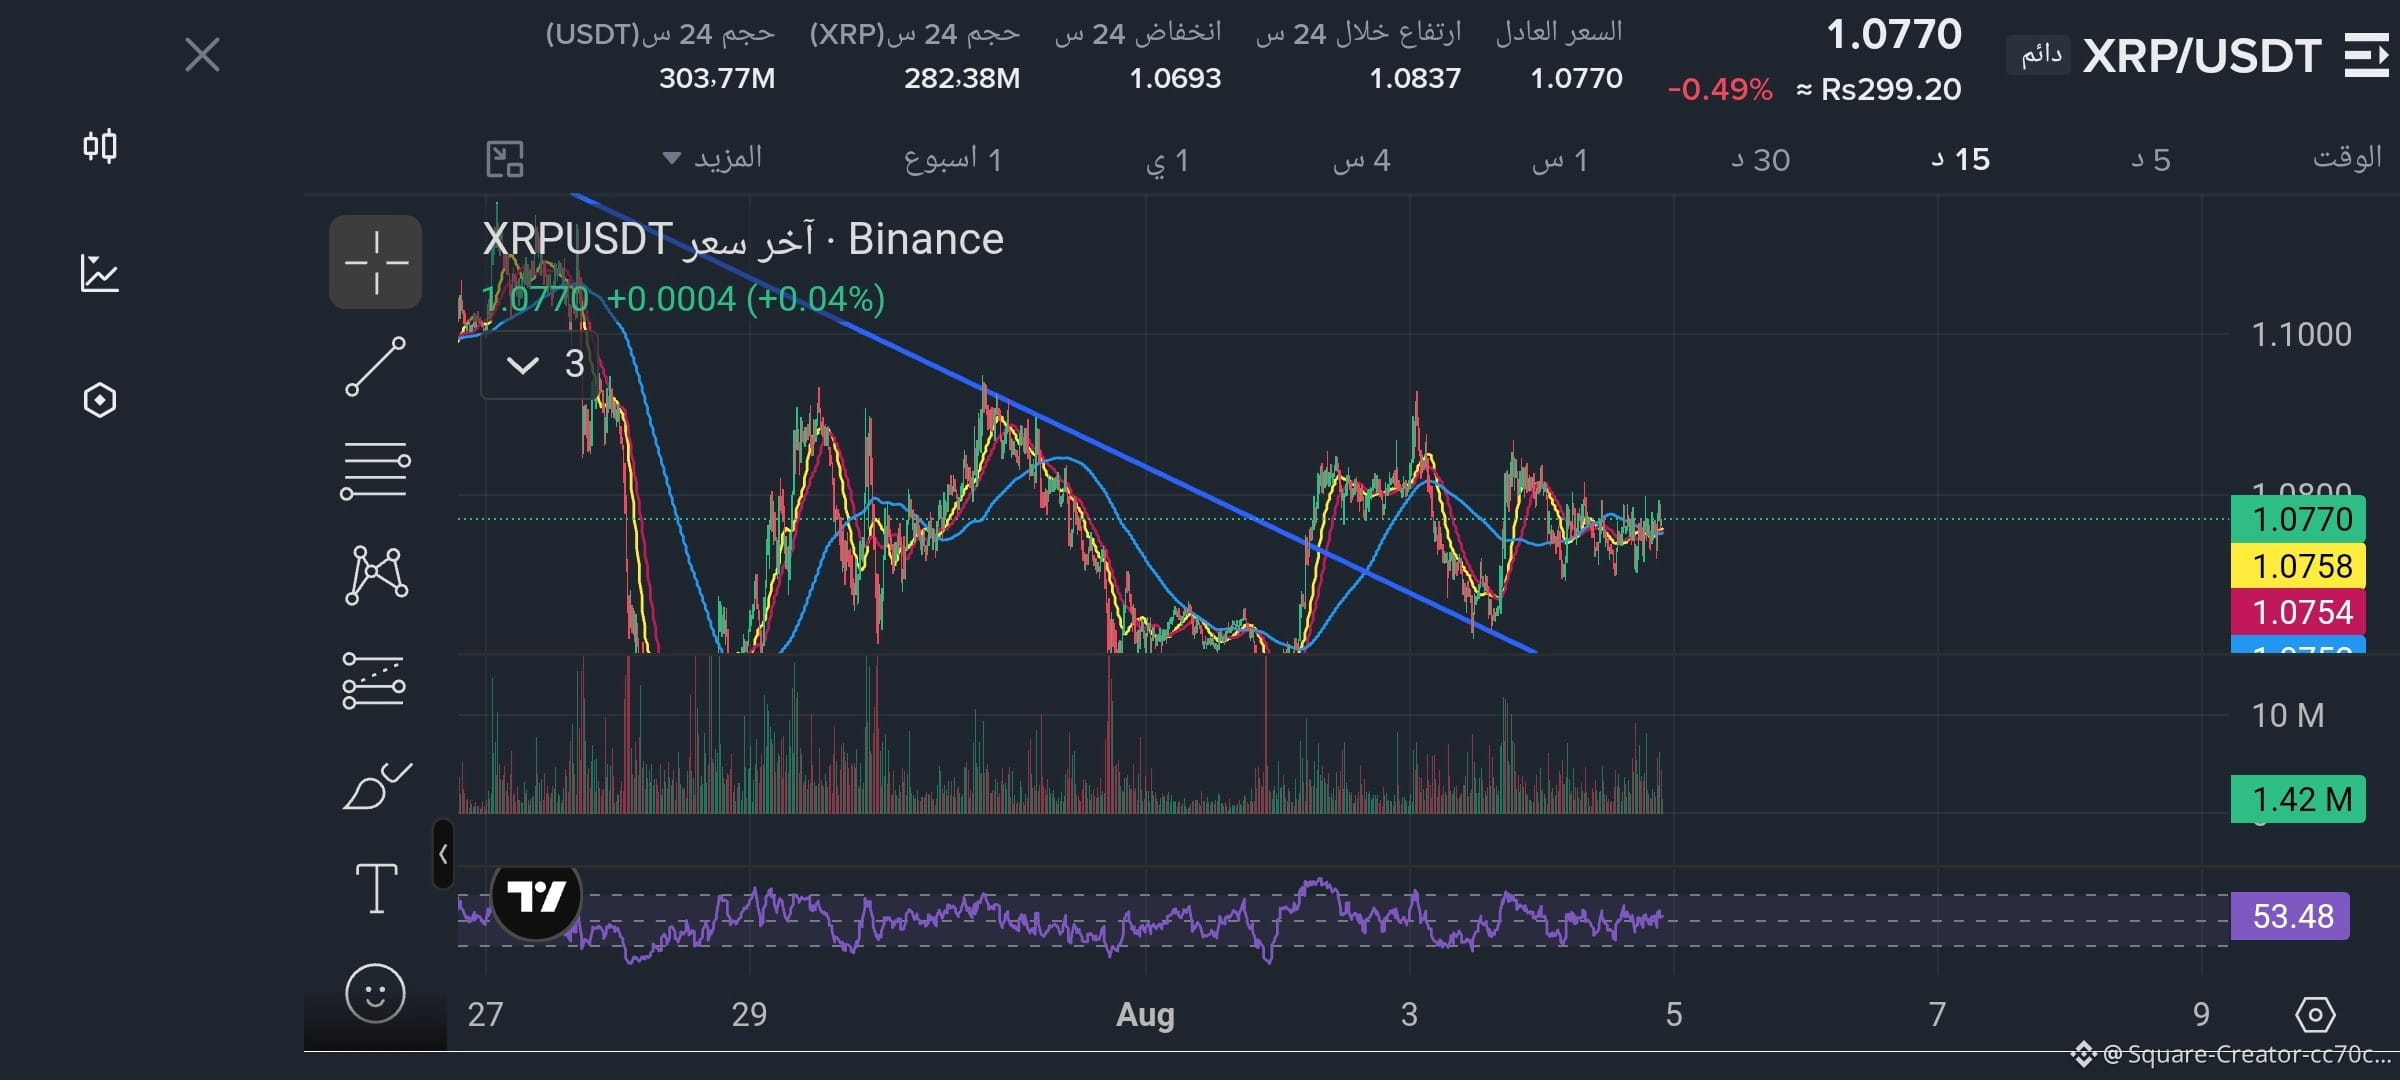Open the candlestick chart type icon

(x=100, y=146)
